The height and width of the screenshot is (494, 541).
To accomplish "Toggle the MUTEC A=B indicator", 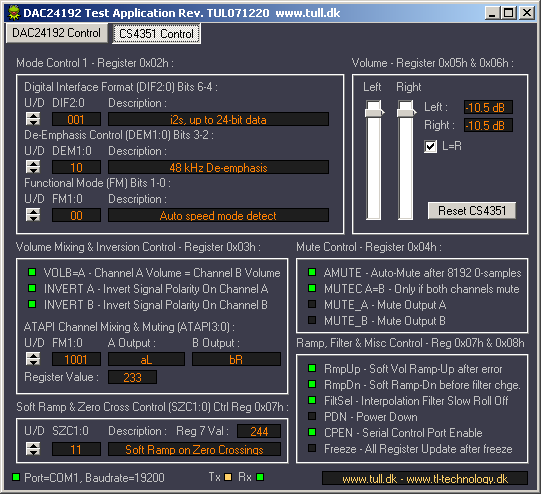I will click(312, 288).
